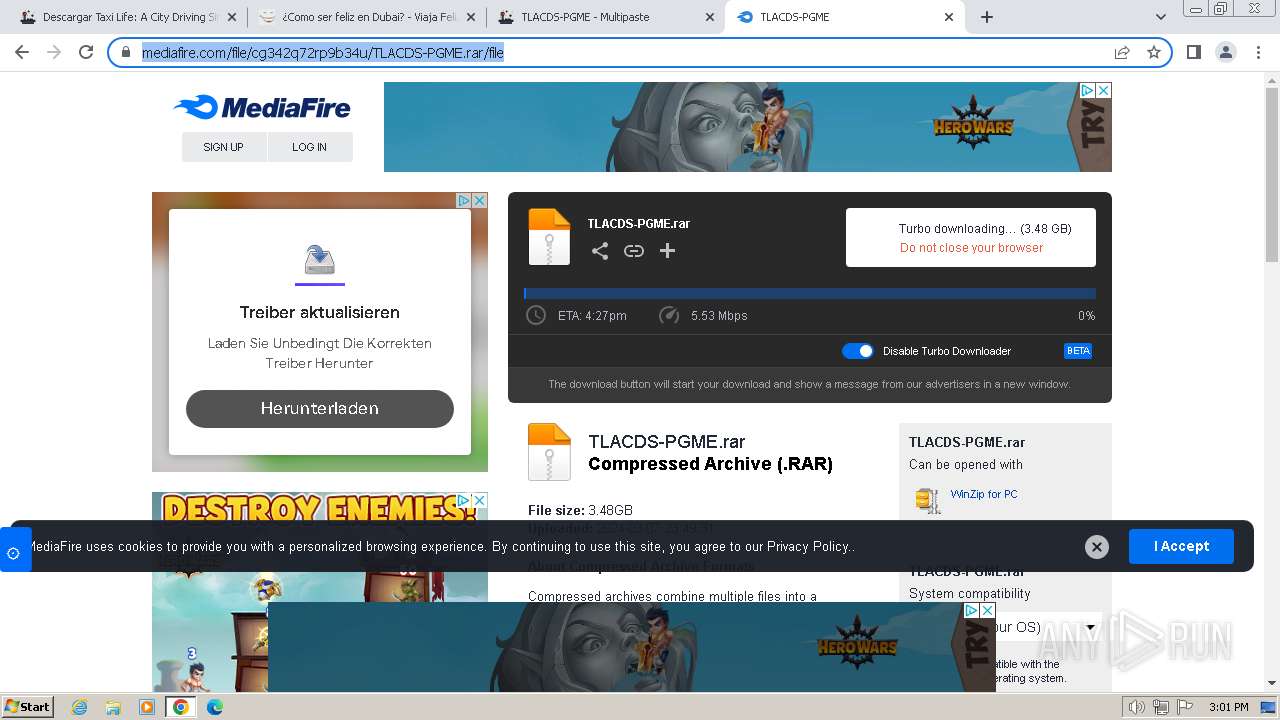This screenshot has width=1280, height=720.
Task: Open the cookie settings gear icon
Action: pos(13,552)
